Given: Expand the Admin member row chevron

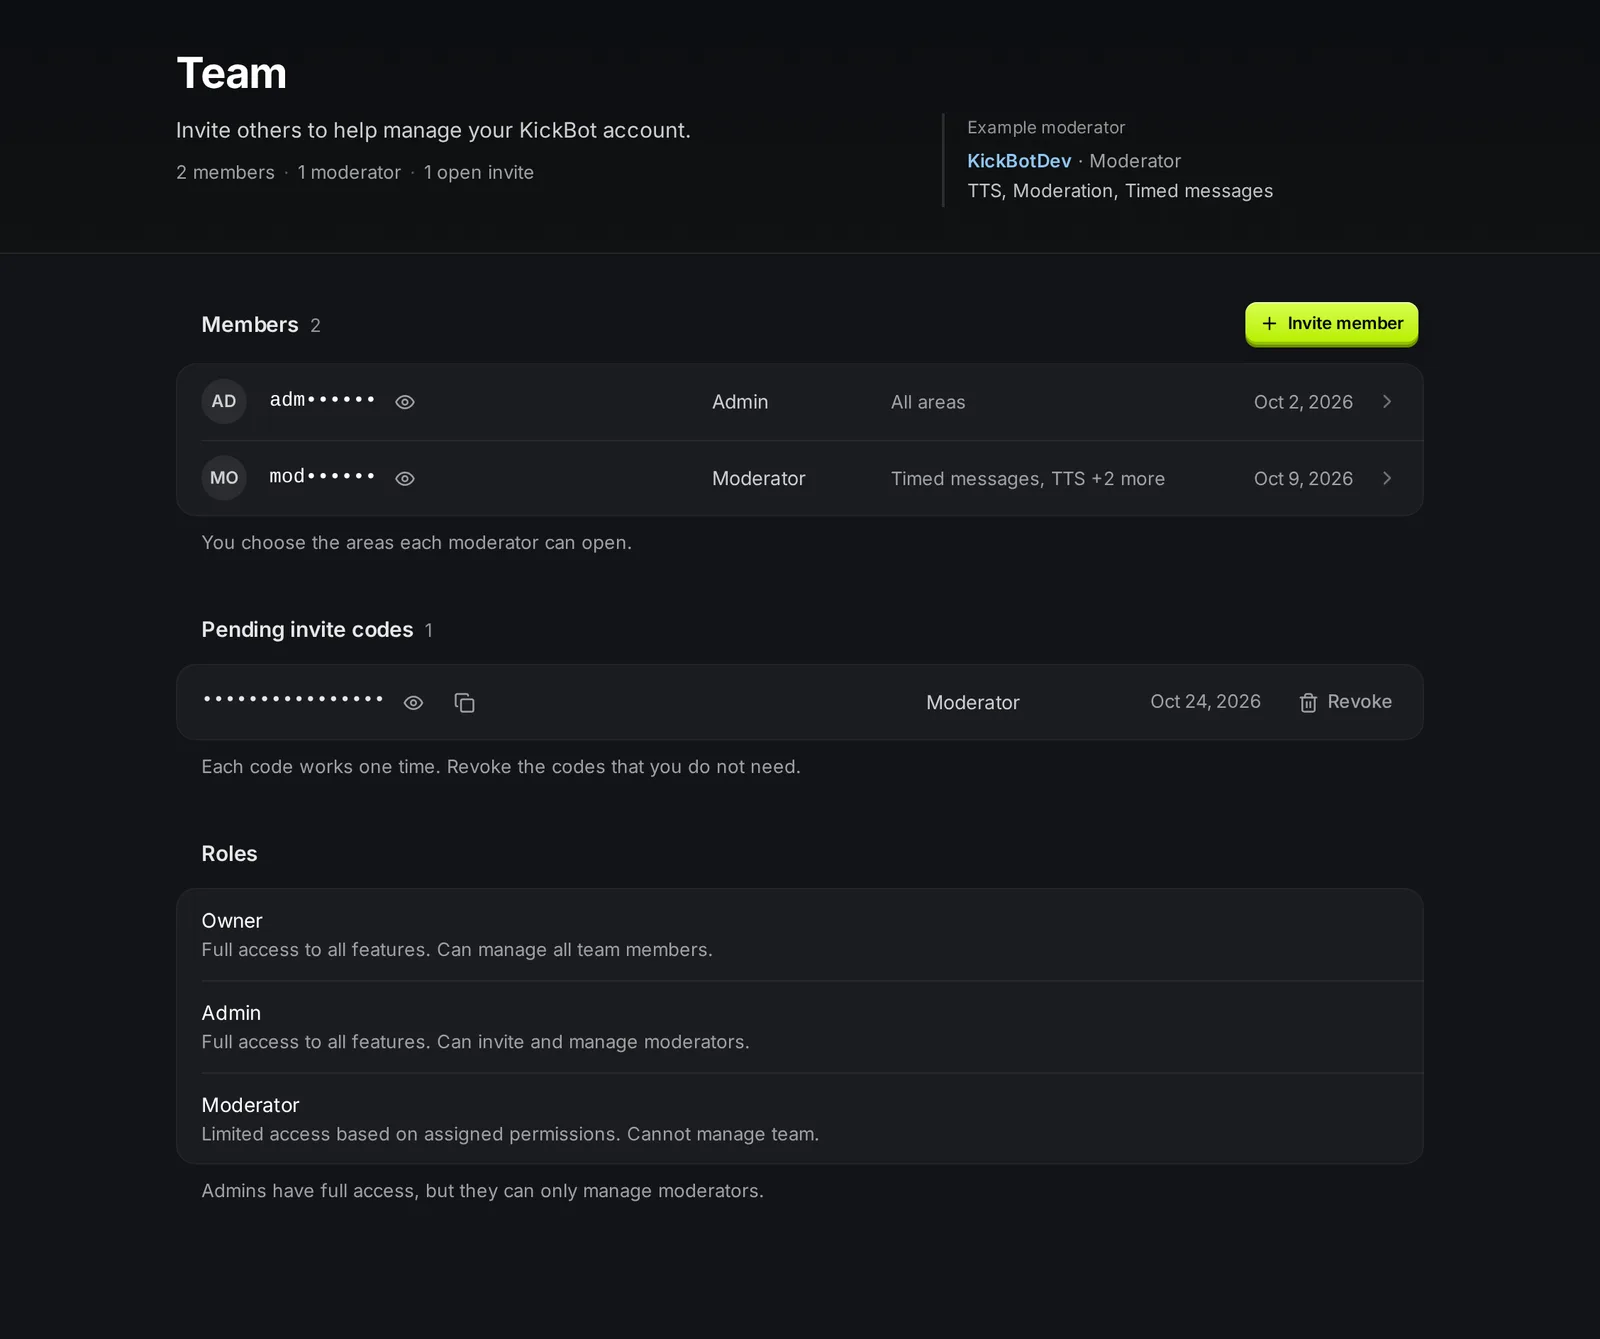Looking at the screenshot, I should 1387,402.
